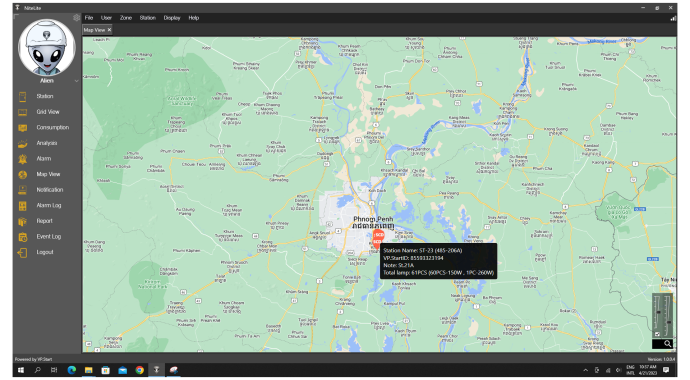Open Windows Start menu
The width and height of the screenshot is (690, 380).
pos(21,370)
